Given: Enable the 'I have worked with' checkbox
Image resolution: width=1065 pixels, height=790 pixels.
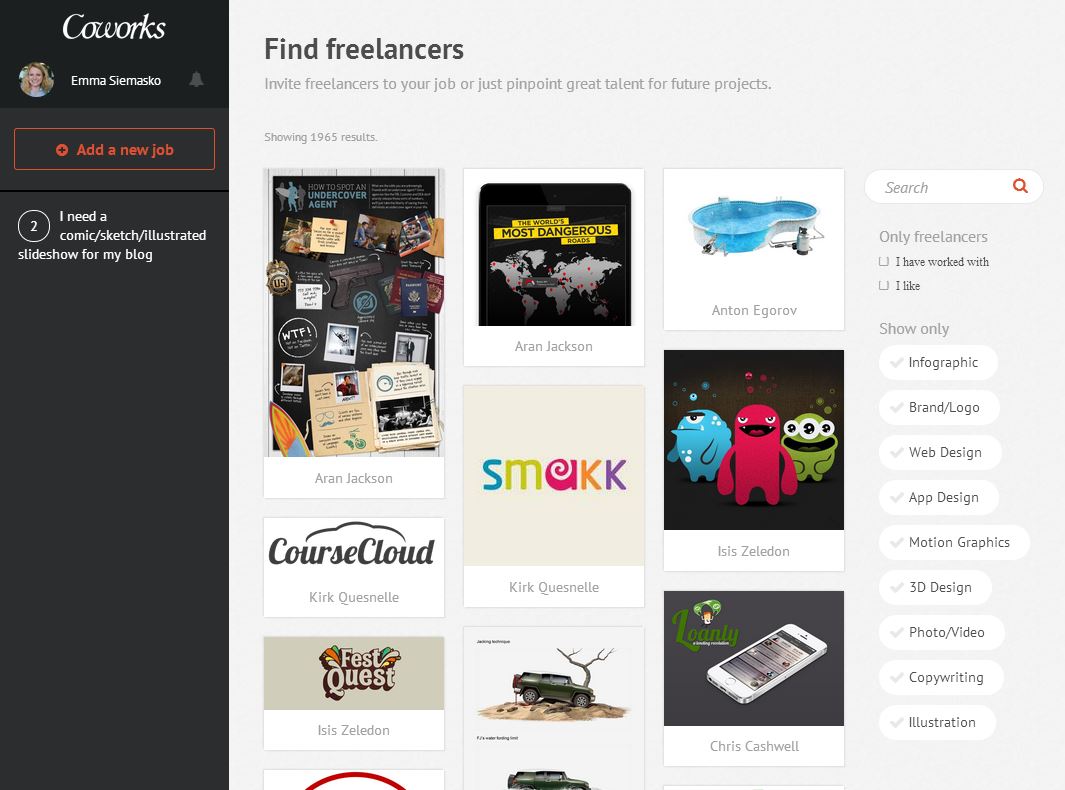Looking at the screenshot, I should [x=884, y=262].
